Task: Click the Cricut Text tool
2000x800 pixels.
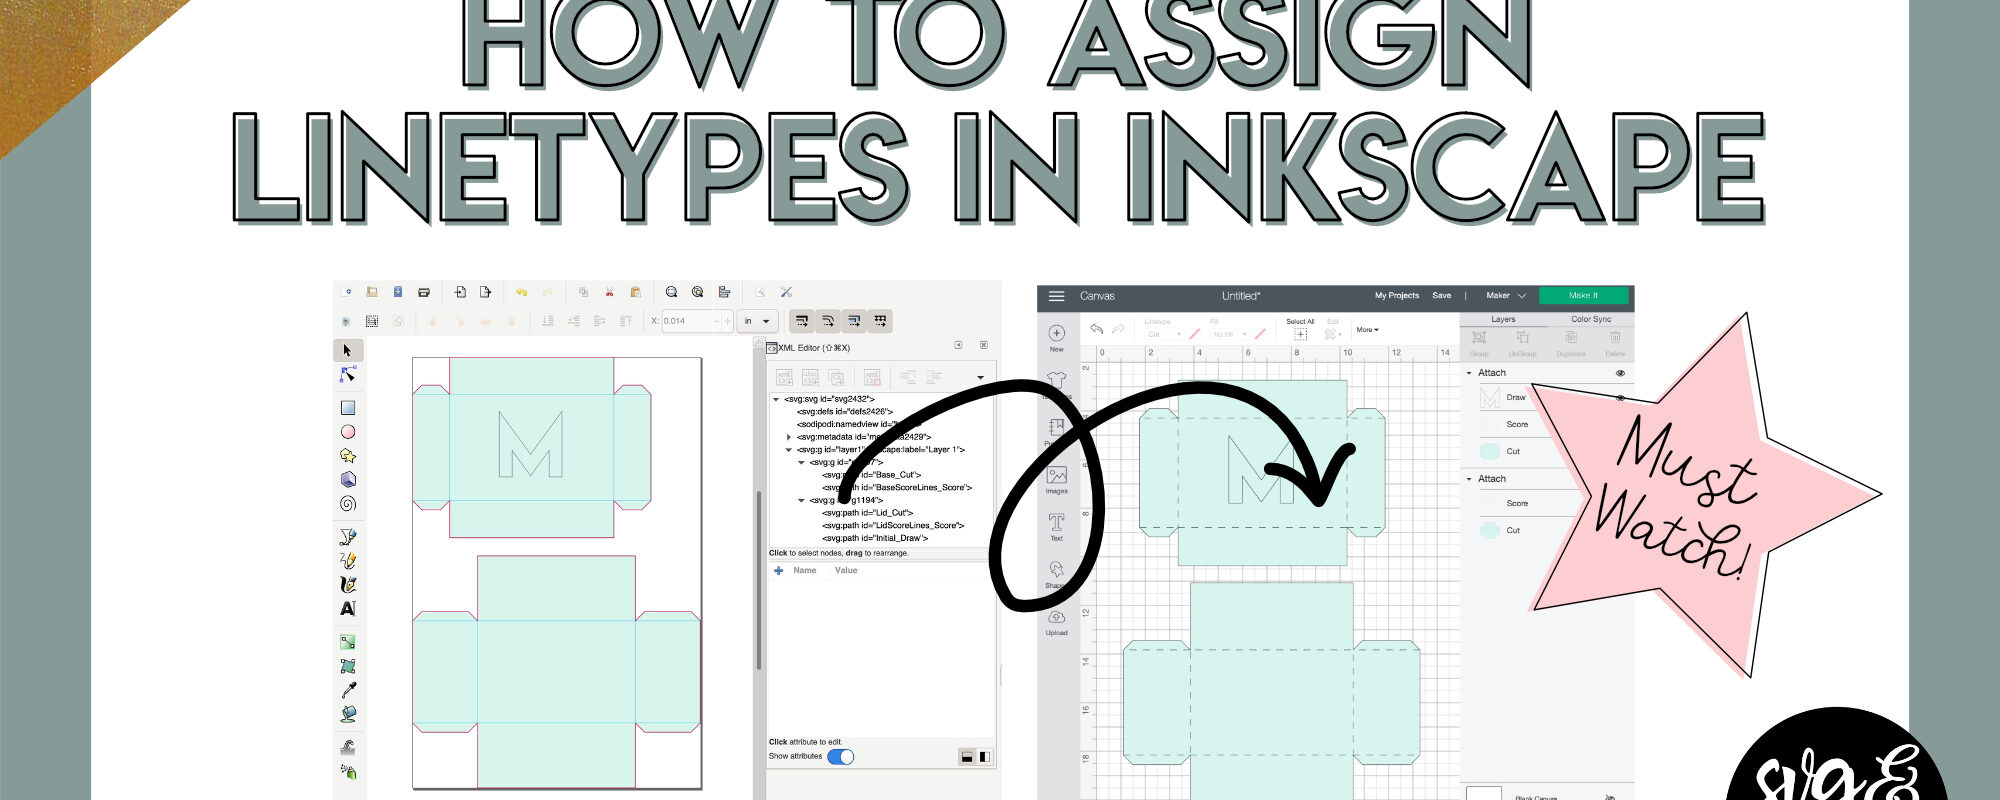Action: pos(1056,527)
